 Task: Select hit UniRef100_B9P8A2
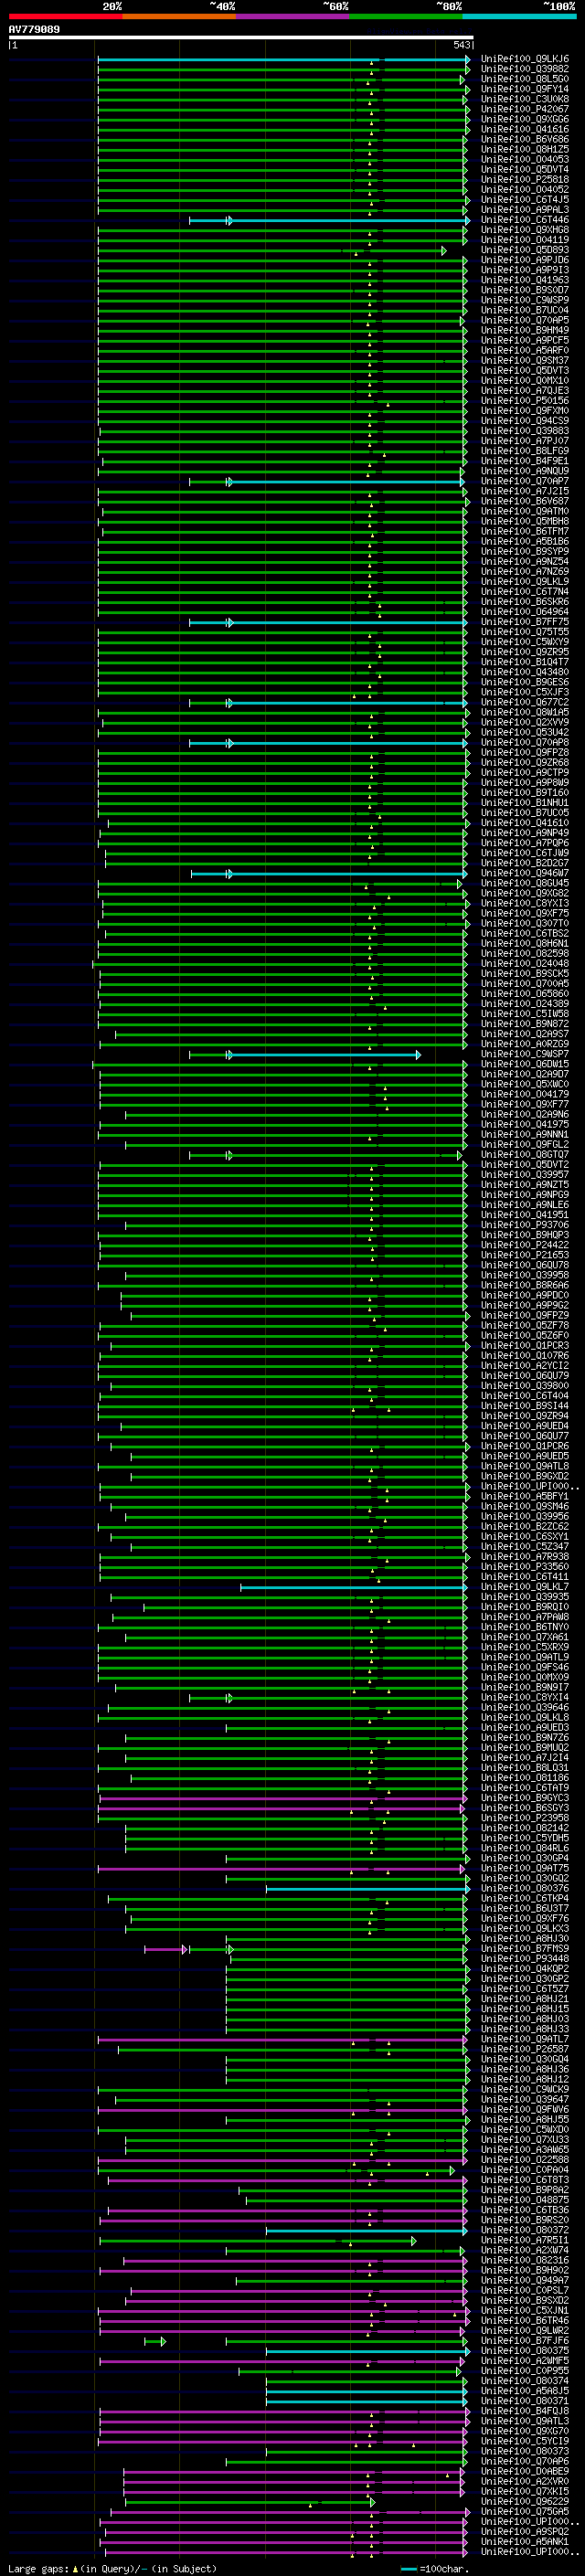coord(525,2189)
